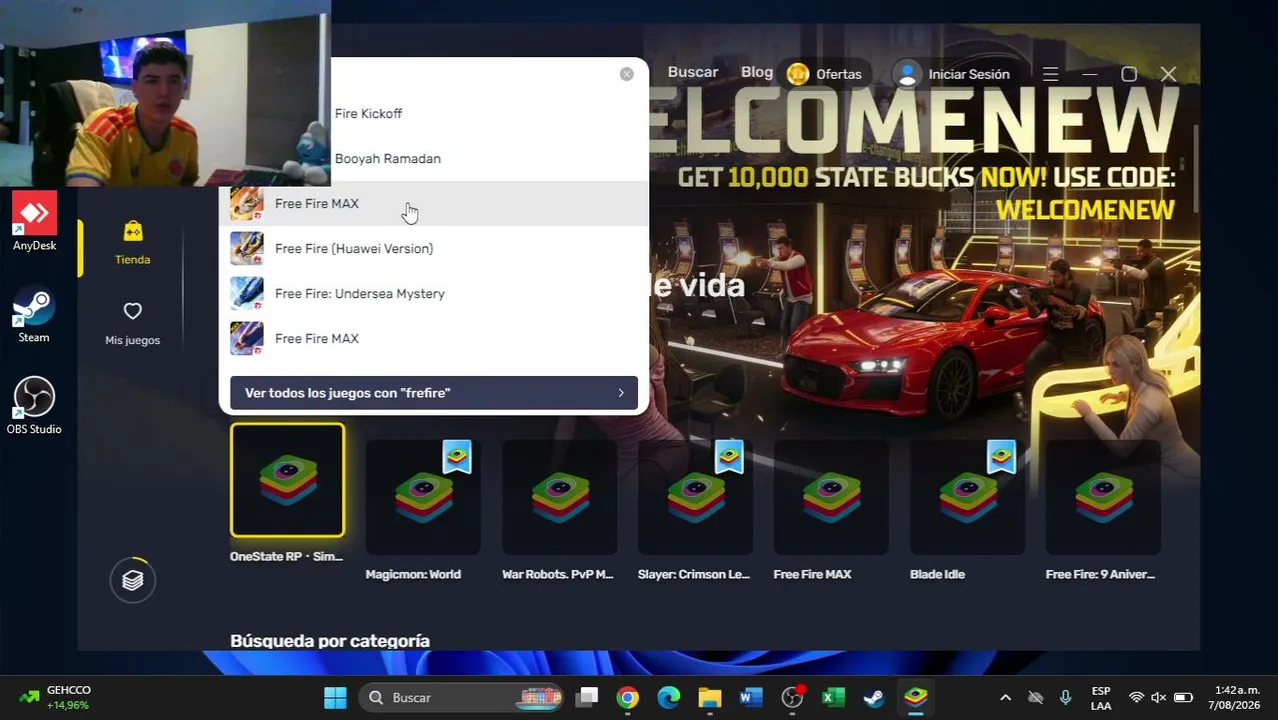Screen dimensions: 1278x720
Task: Click arrow on Ver todos los juegos button
Action: pyautogui.click(x=621, y=393)
